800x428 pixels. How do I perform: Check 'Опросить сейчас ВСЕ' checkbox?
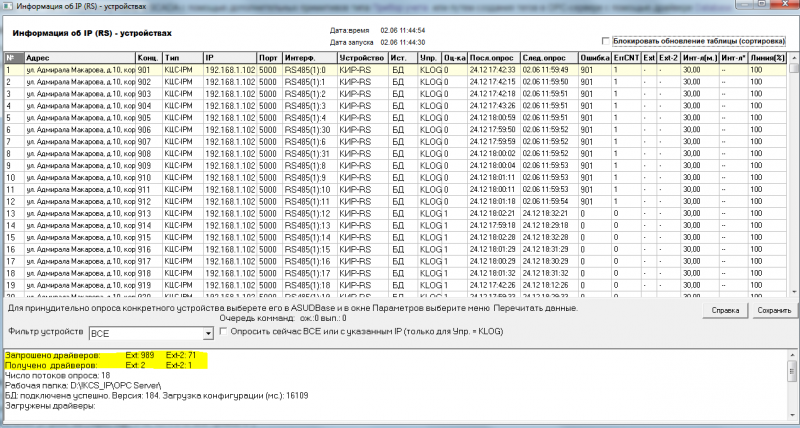point(224,330)
